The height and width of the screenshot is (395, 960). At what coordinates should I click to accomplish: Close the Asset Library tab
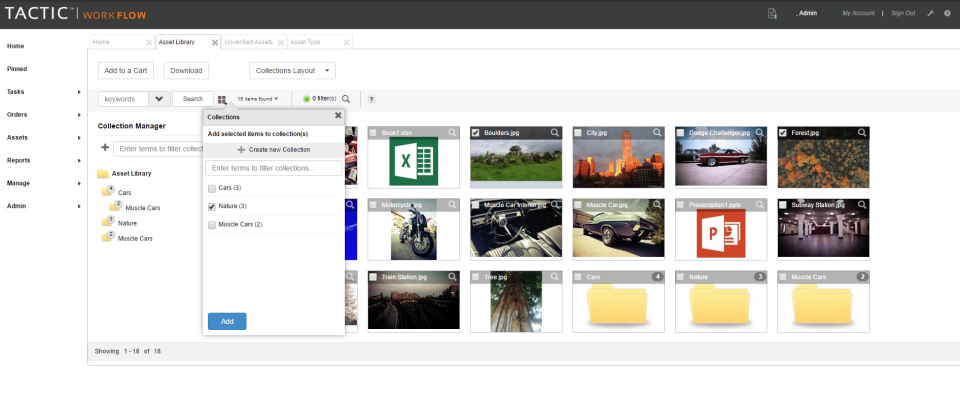(215, 43)
